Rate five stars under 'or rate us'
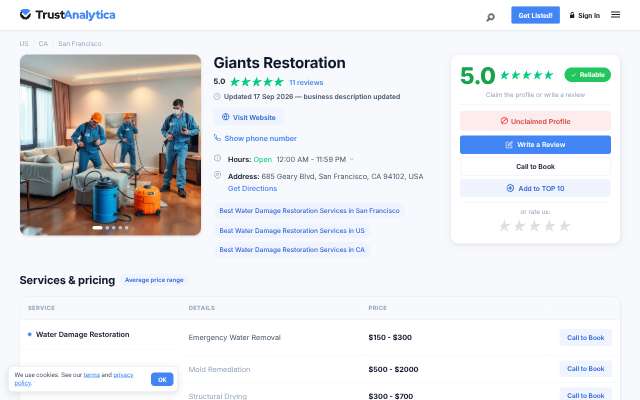 564,226
